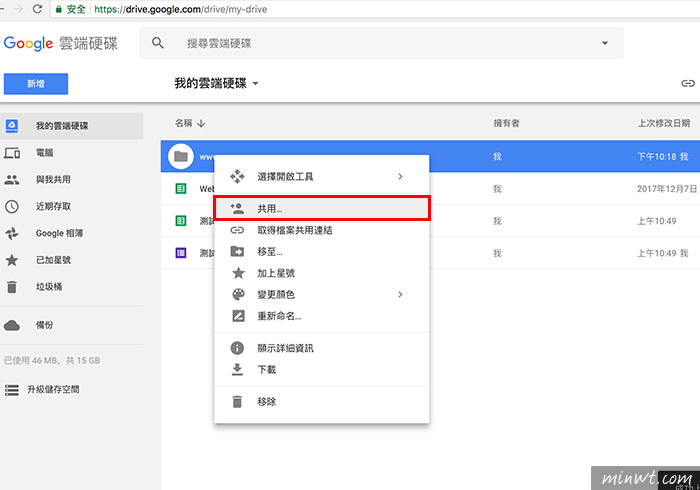Choose 選擇開啟工具 from context menu
Viewport: 700px width, 490px height.
click(x=321, y=177)
